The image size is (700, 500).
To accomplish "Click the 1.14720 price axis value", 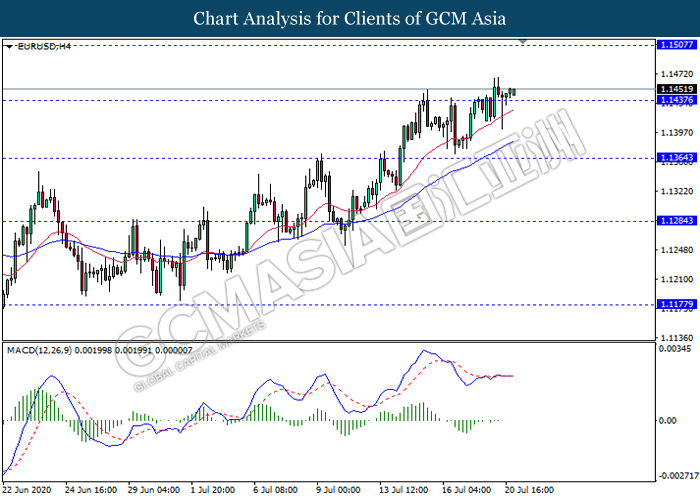I will (x=677, y=74).
